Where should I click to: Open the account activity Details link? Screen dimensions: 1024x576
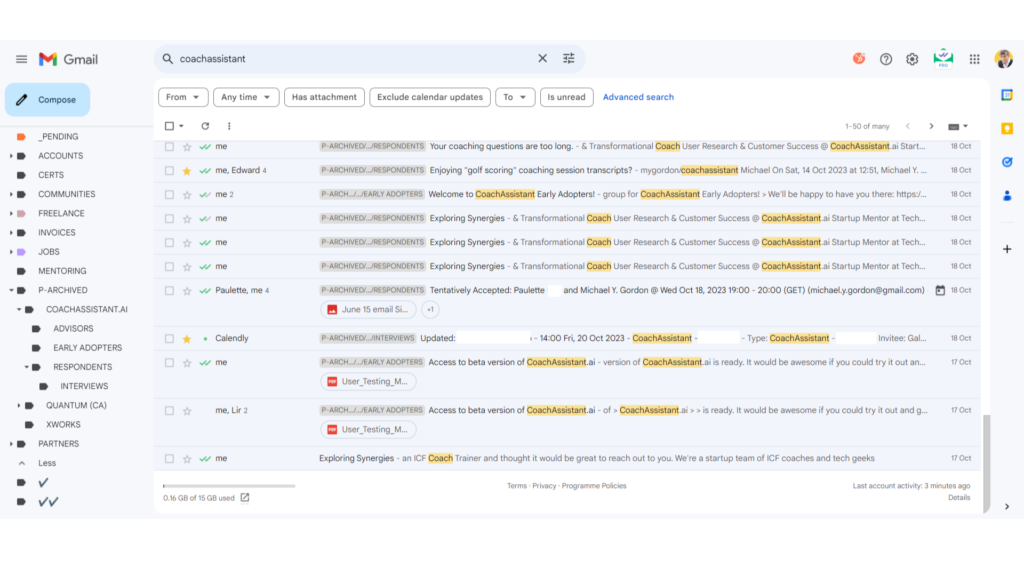point(959,498)
